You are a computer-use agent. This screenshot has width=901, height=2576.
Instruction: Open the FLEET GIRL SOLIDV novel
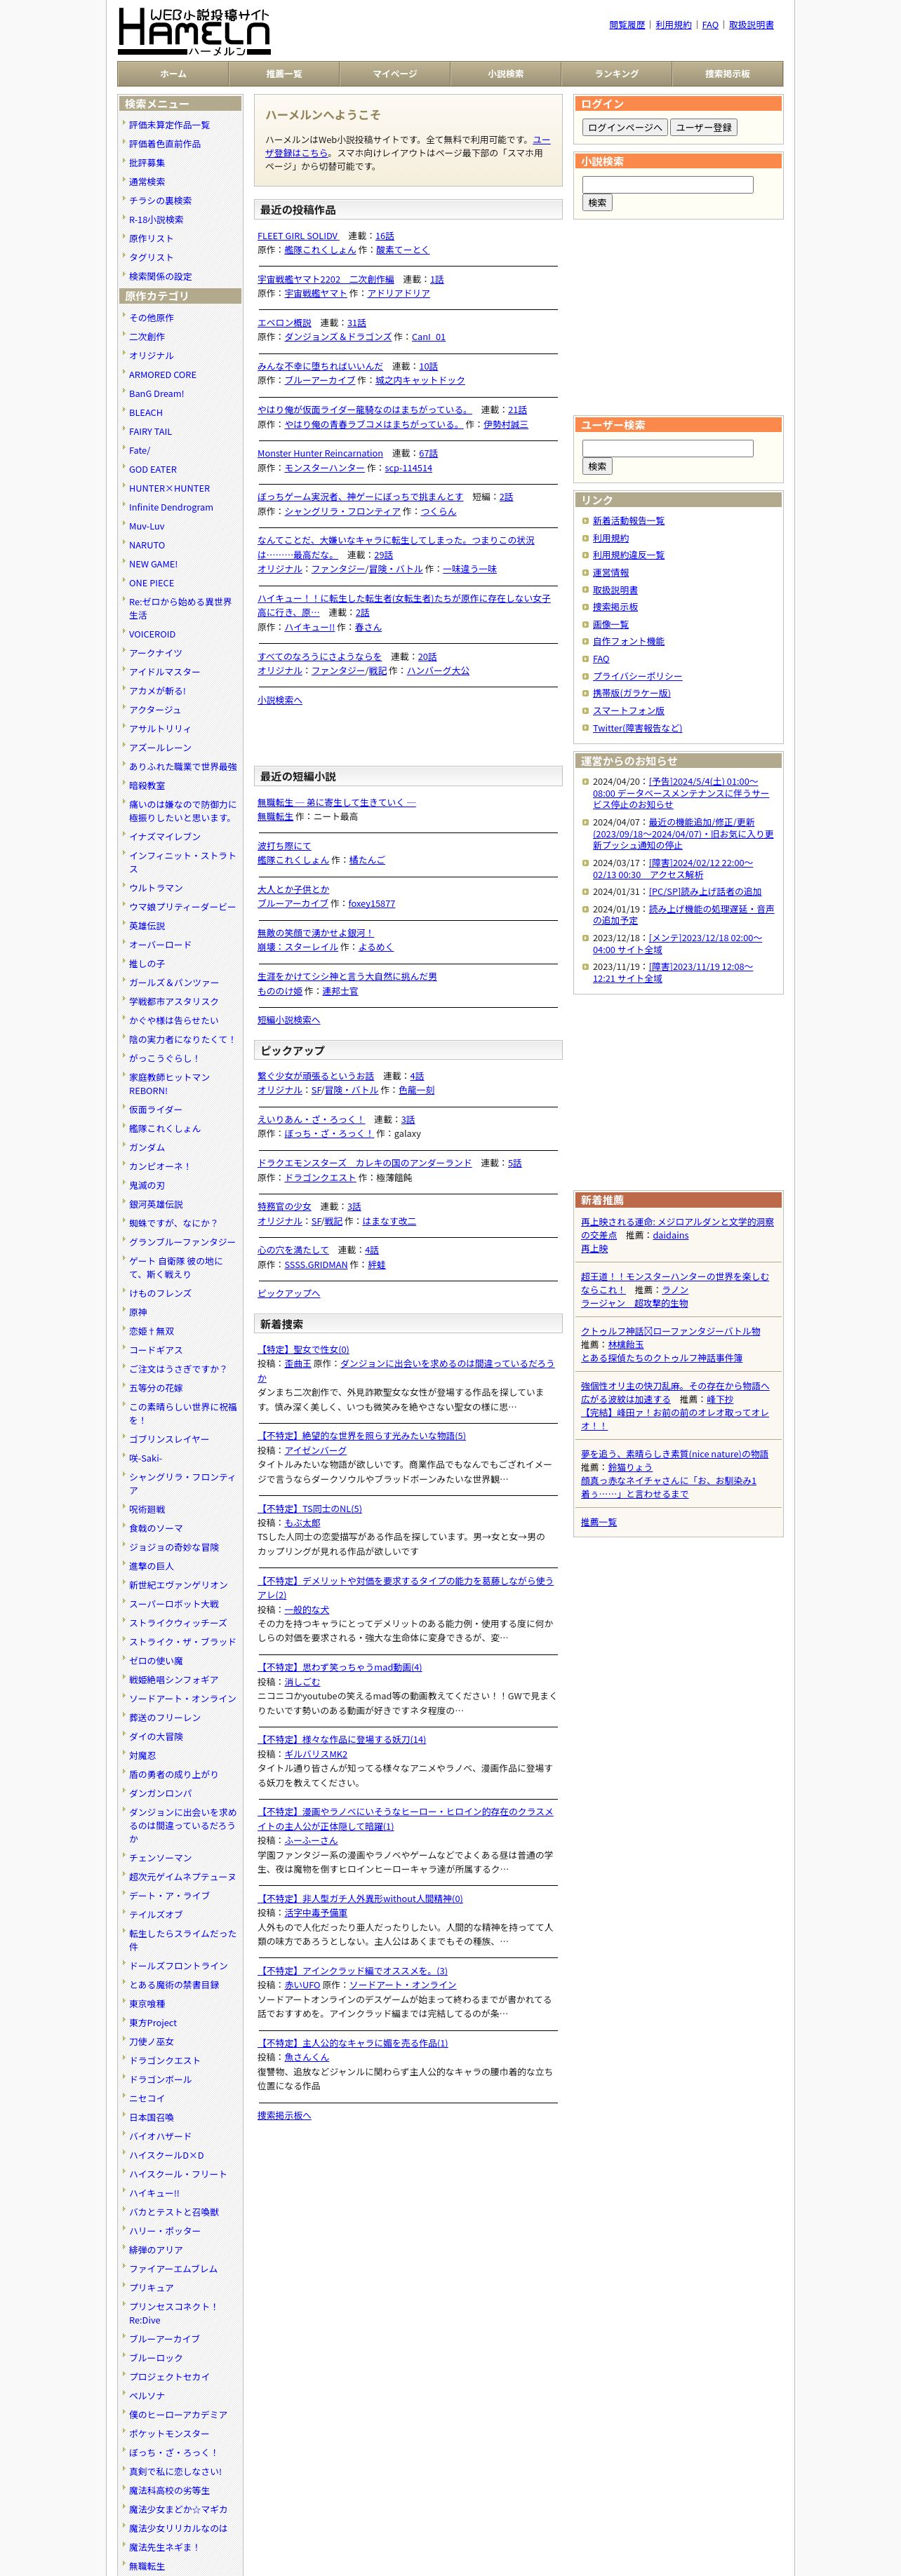298,236
